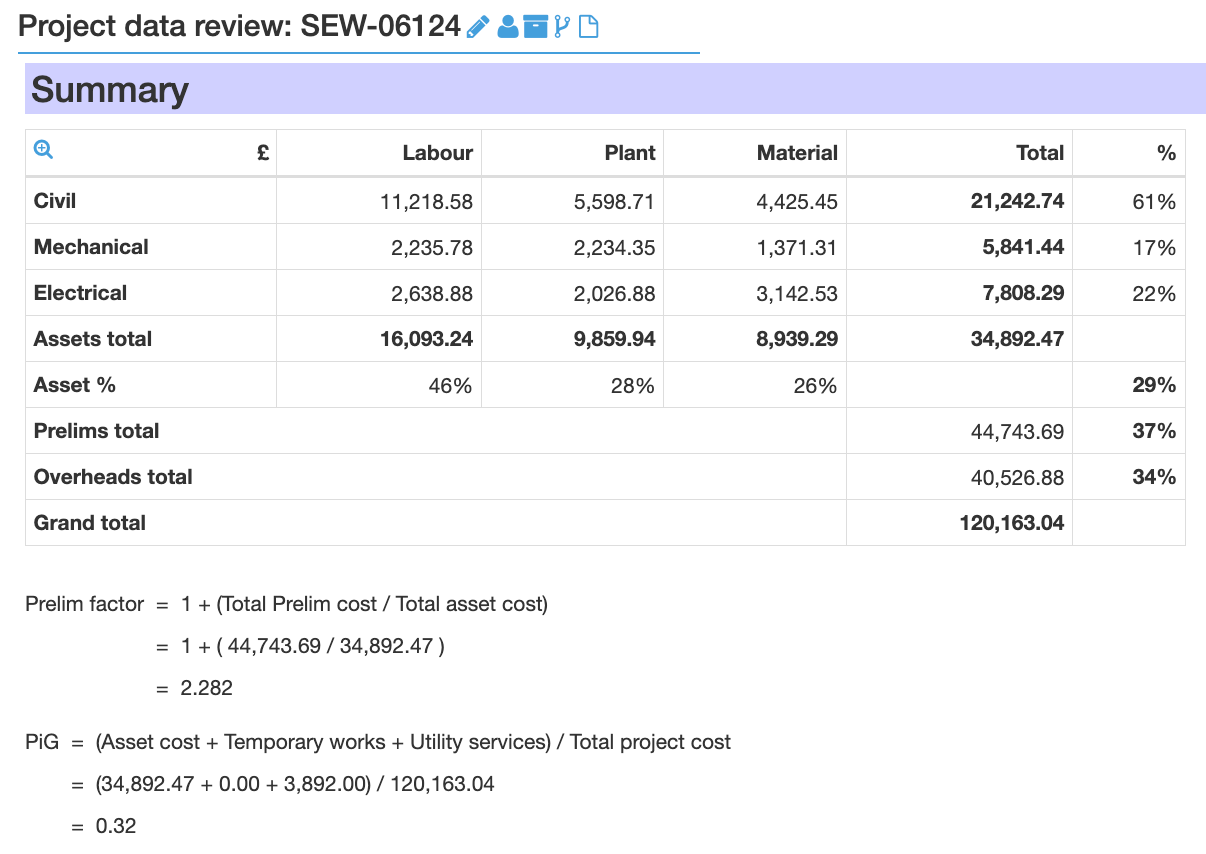Click the 22% cell in Electrical row

(x=1154, y=294)
